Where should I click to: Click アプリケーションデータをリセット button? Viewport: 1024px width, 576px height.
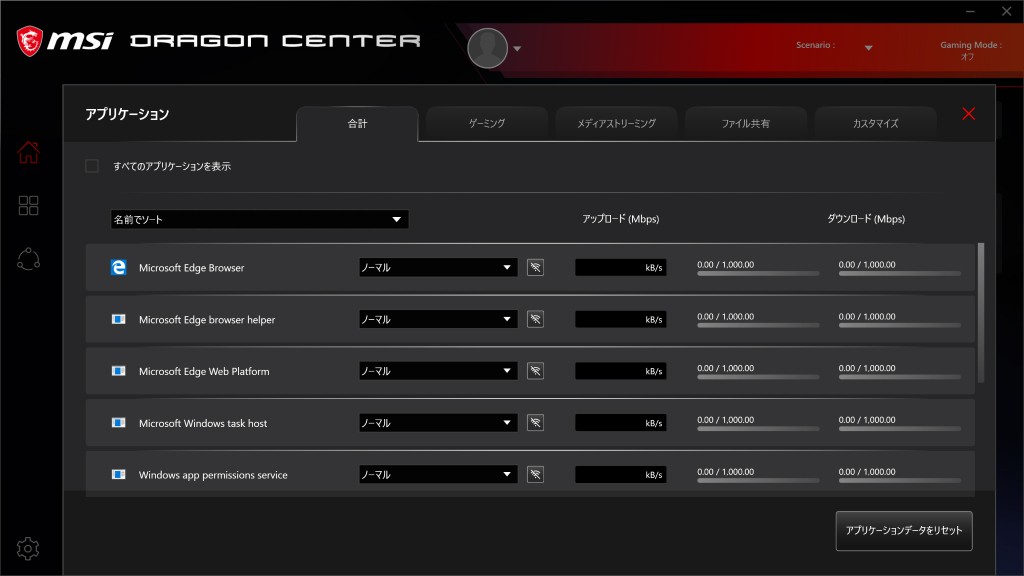coord(904,530)
